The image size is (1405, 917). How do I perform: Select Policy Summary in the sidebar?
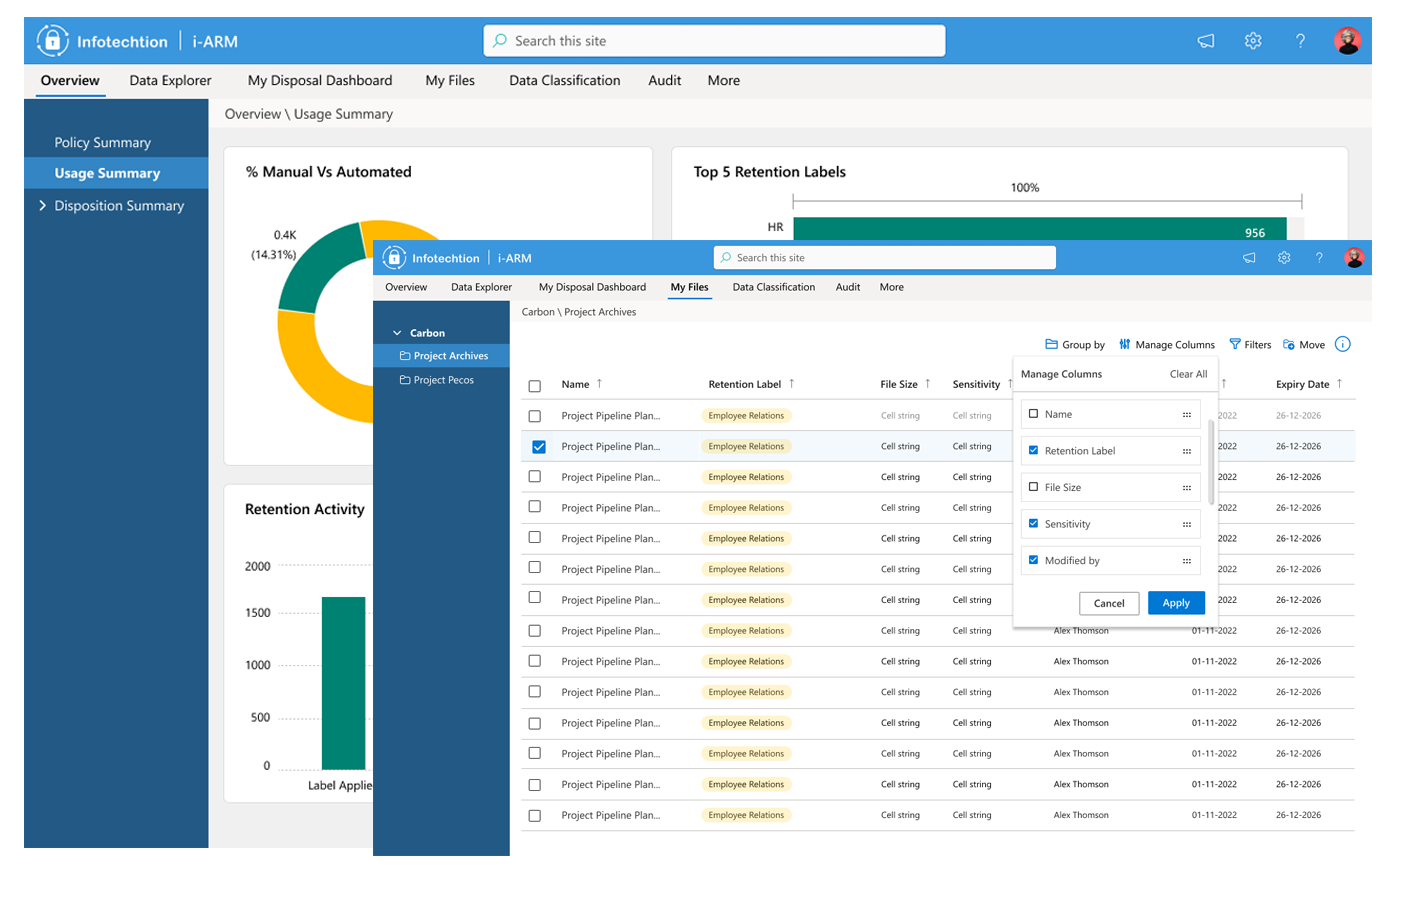coord(103,143)
